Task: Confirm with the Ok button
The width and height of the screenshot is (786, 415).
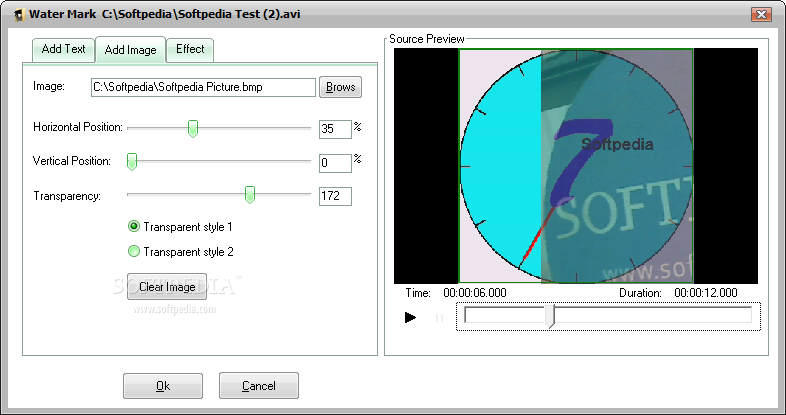Action: pos(163,386)
